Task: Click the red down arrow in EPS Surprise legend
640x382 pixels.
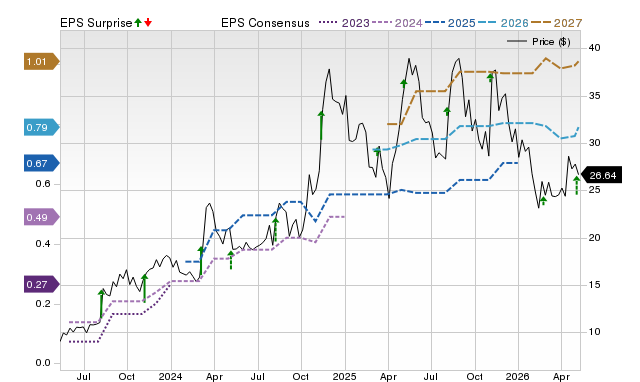Action: pos(148,23)
